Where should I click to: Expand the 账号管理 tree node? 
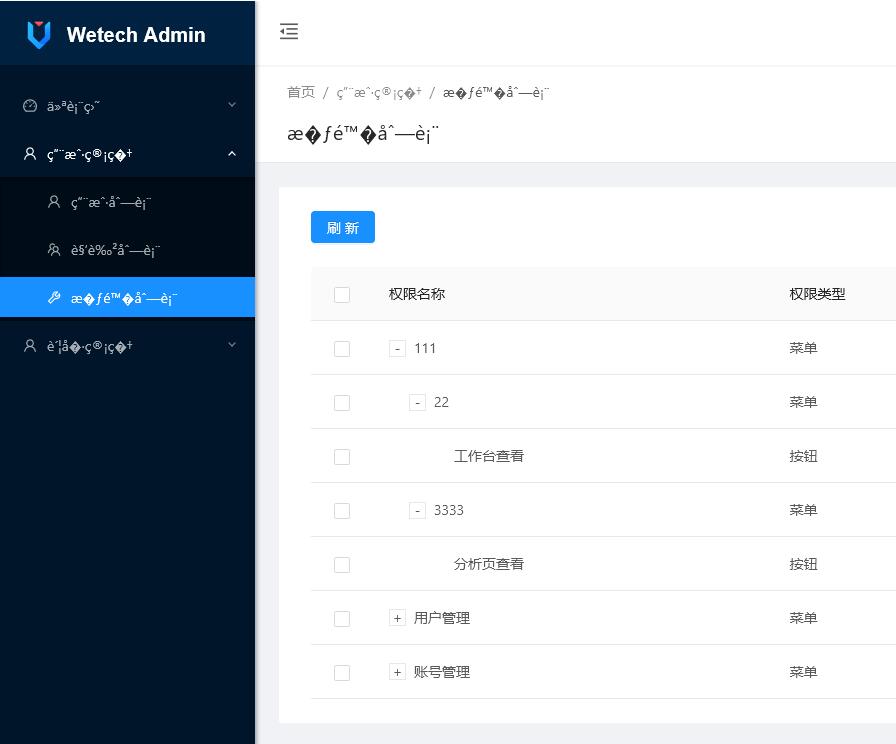coord(397,672)
